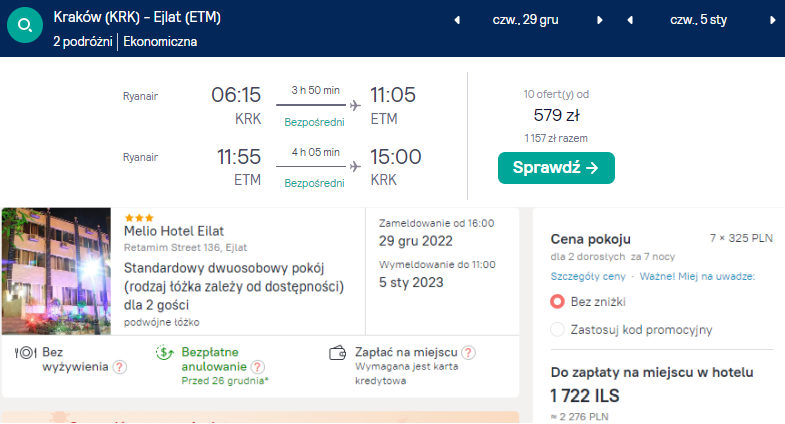Viewport: 785px width, 424px height.
Task: Click the czw., 29 gru departure date
Action: coord(526,20)
